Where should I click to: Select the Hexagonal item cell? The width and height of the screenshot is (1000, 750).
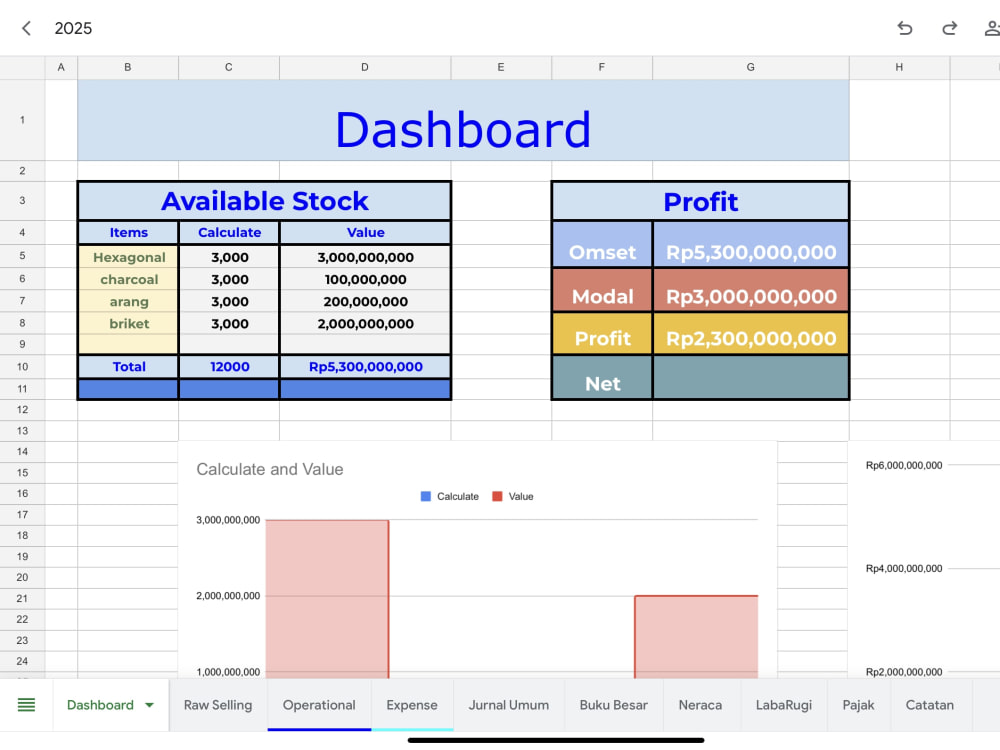tap(128, 257)
